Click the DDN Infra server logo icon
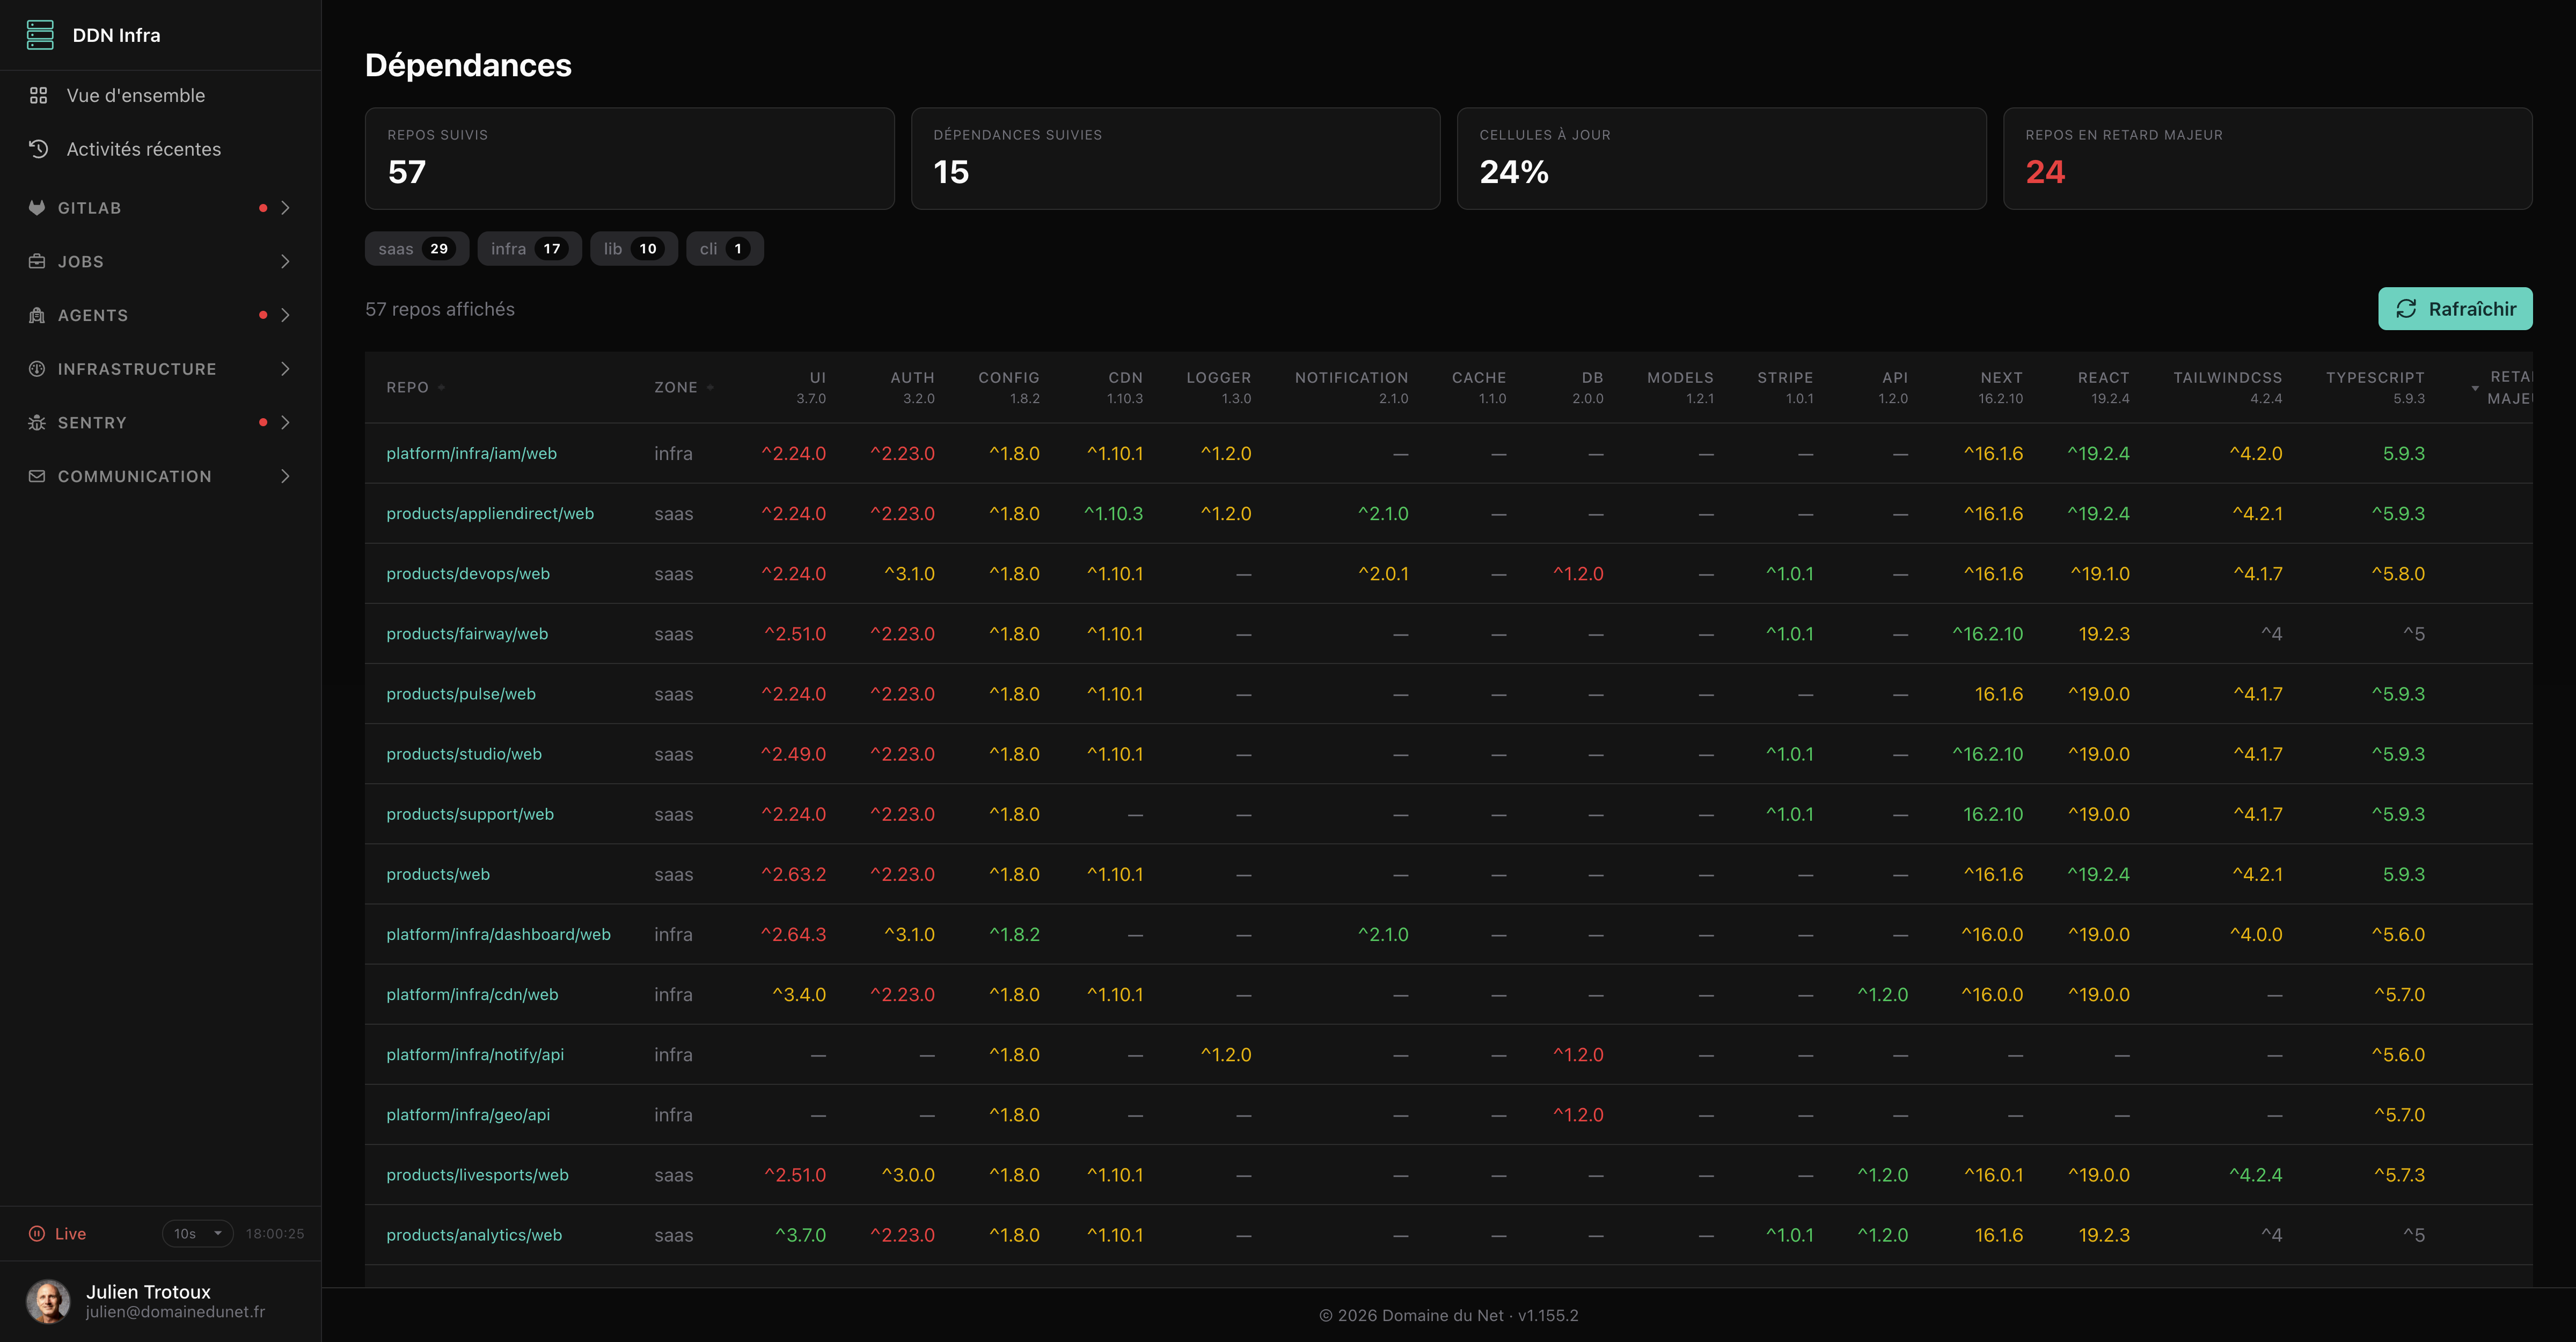Viewport: 2576px width, 1342px height. pos(40,35)
